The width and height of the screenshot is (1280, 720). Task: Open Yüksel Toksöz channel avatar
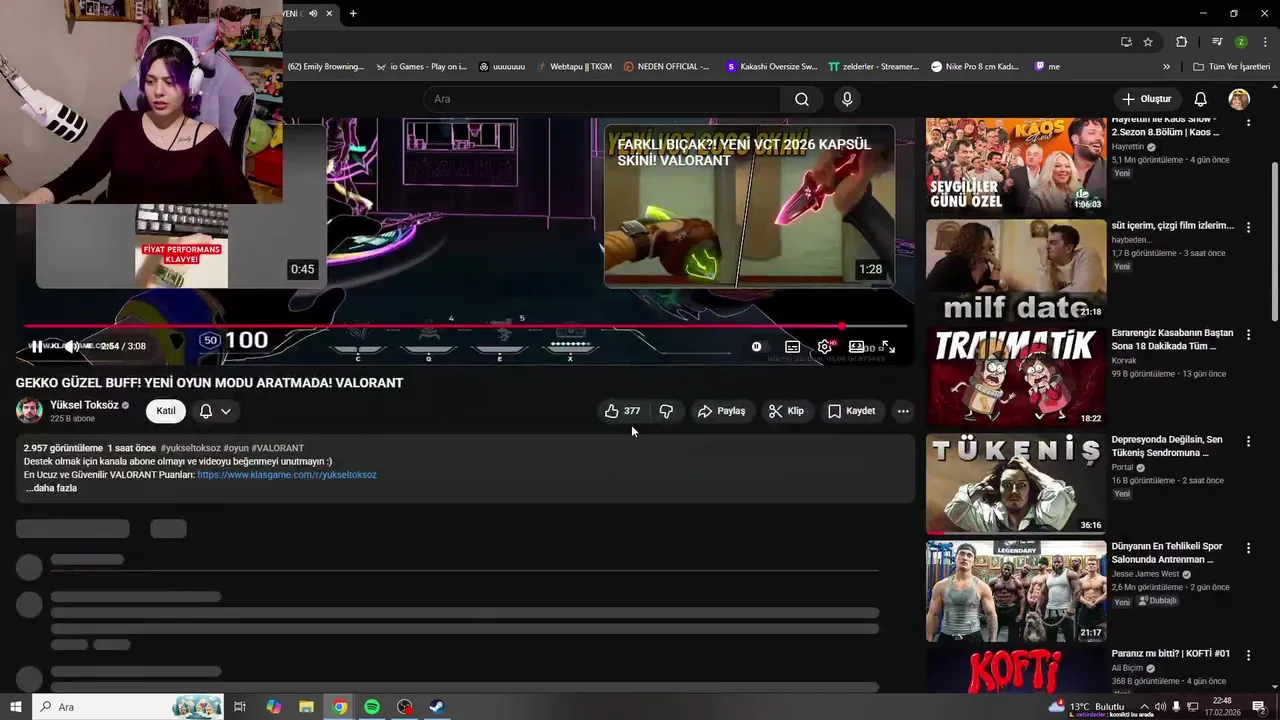(x=29, y=411)
